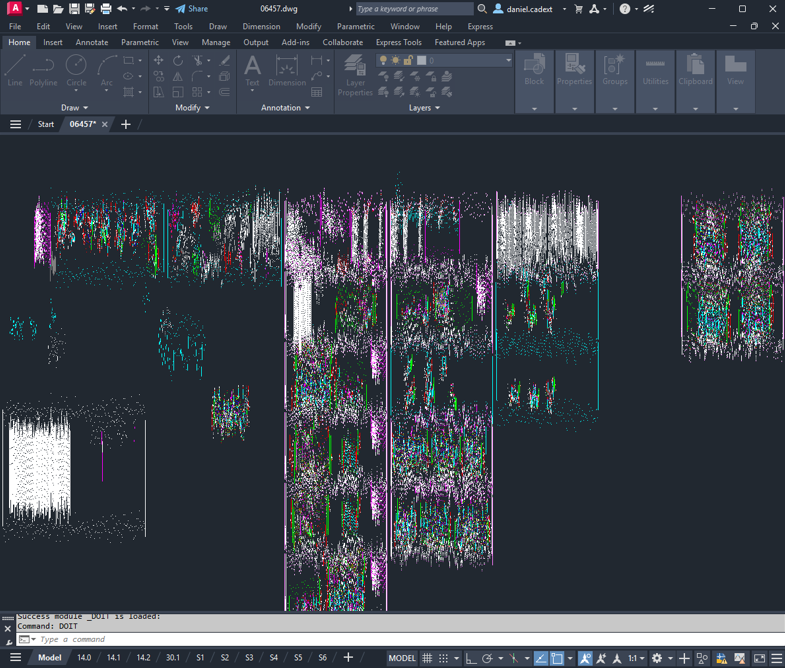Screen dimensions: 785x668
Task: Toggle Snap mode in status bar
Action: click(444, 658)
